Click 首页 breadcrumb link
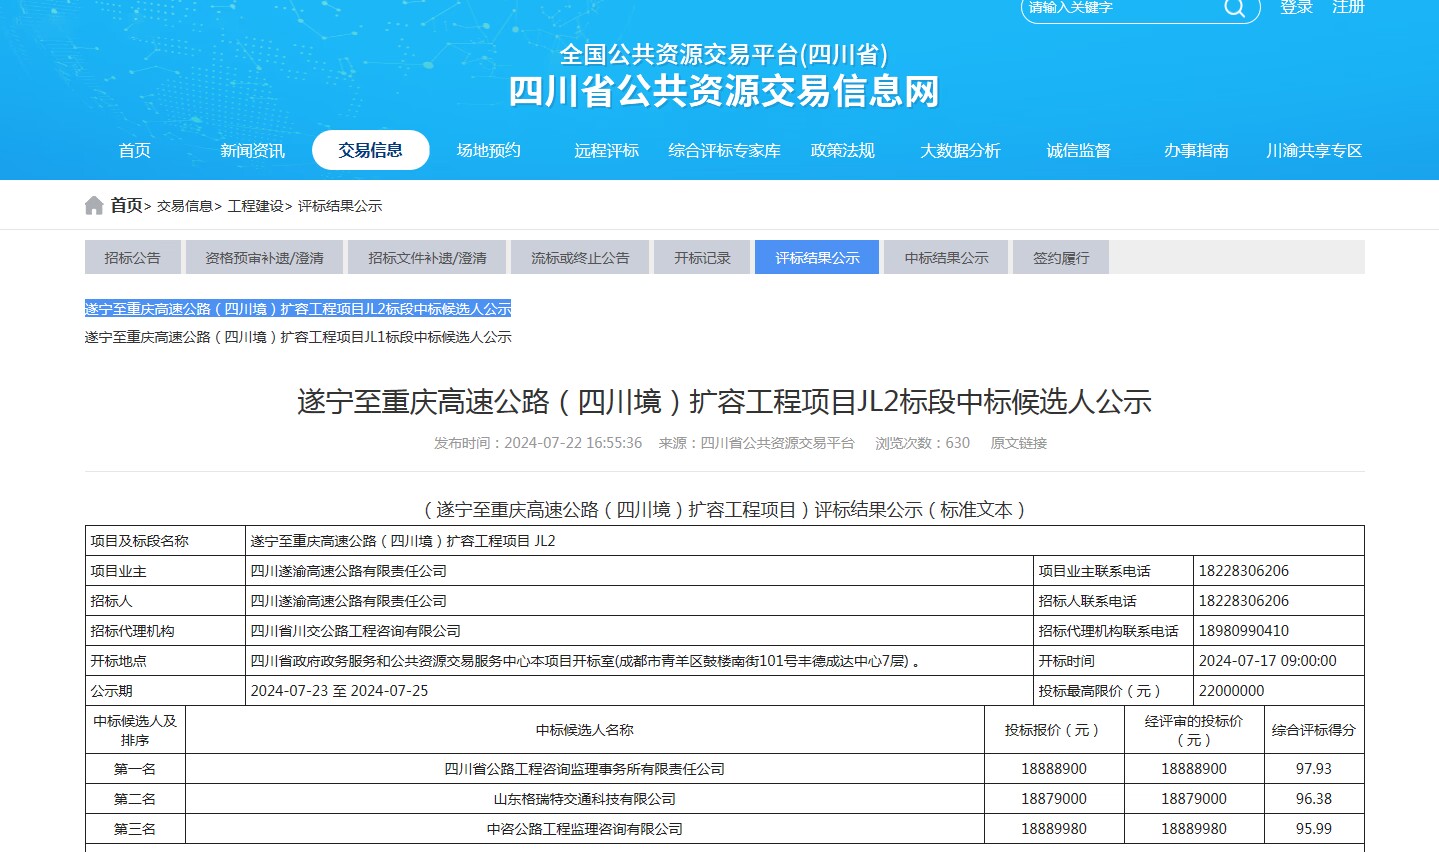This screenshot has height=852, width=1439. [126, 205]
